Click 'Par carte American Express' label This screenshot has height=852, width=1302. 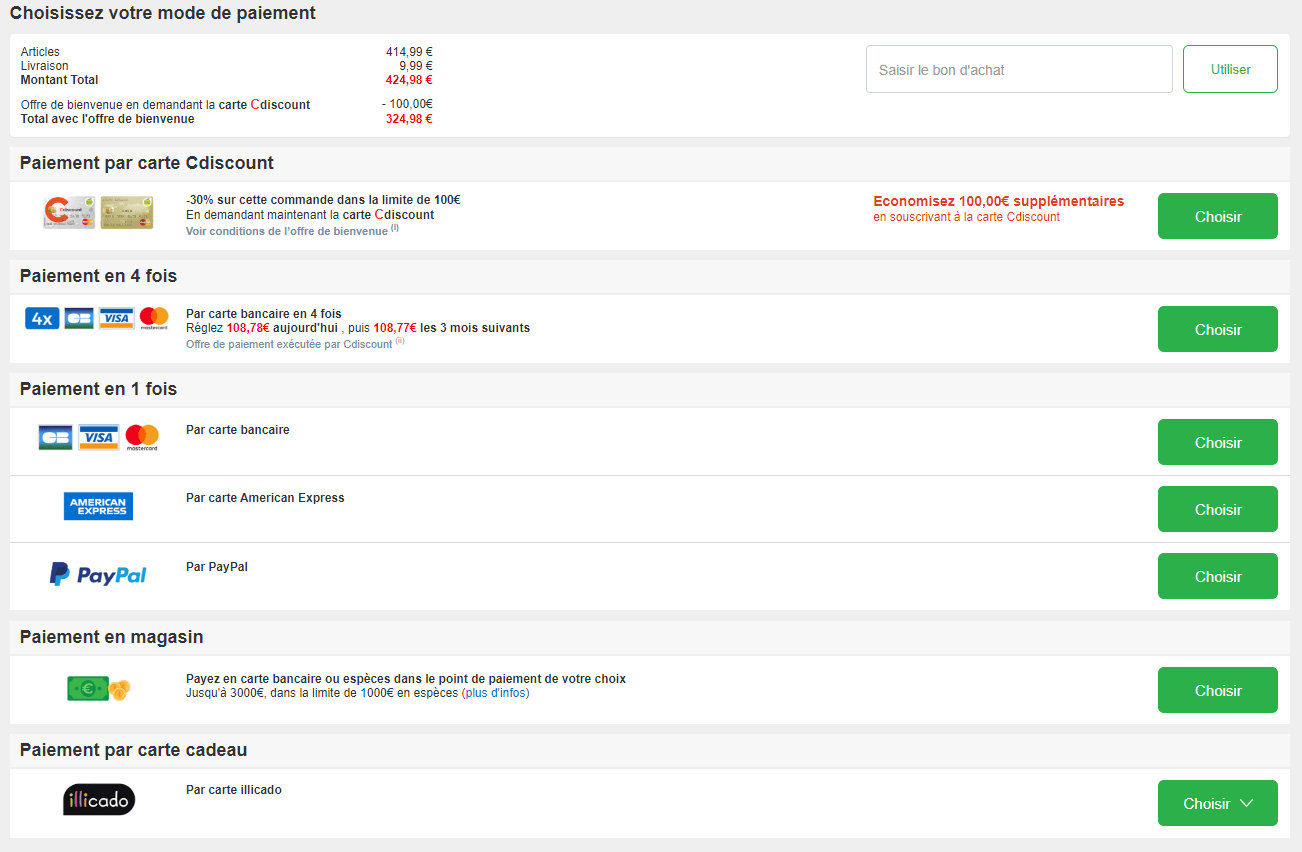tap(265, 498)
